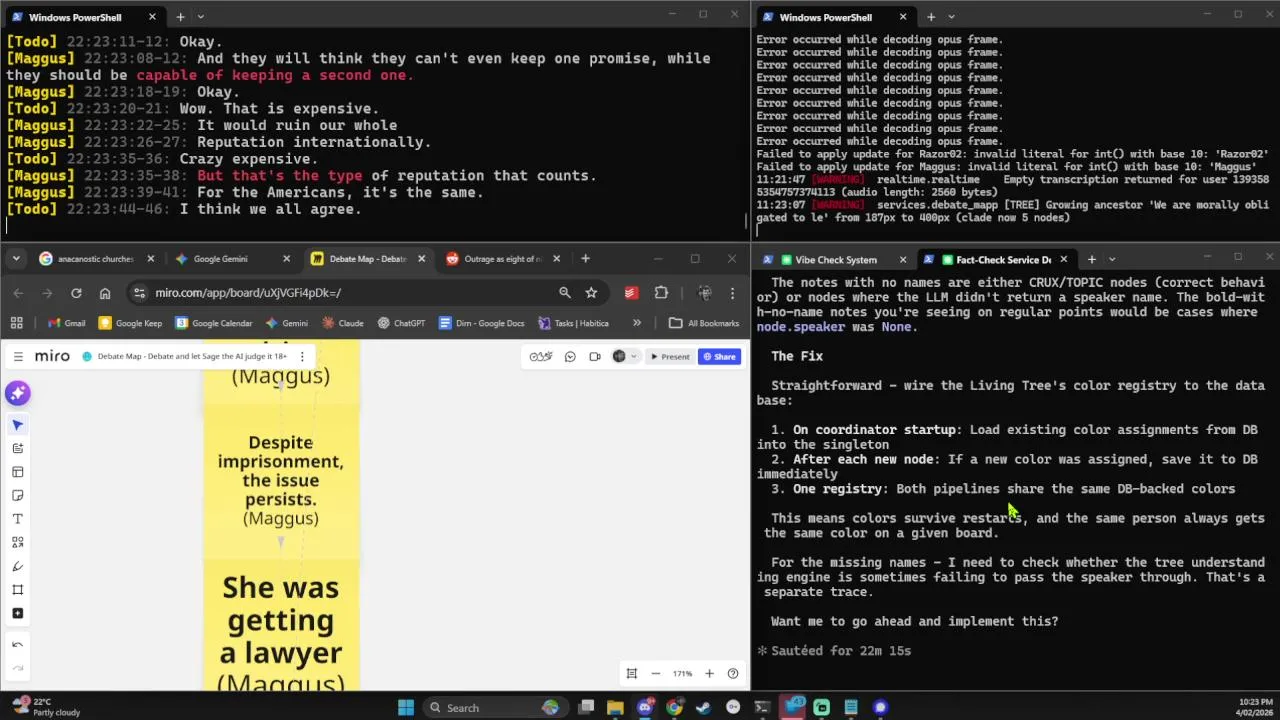
Task: Go to Chrome home page
Action: click(x=105, y=293)
